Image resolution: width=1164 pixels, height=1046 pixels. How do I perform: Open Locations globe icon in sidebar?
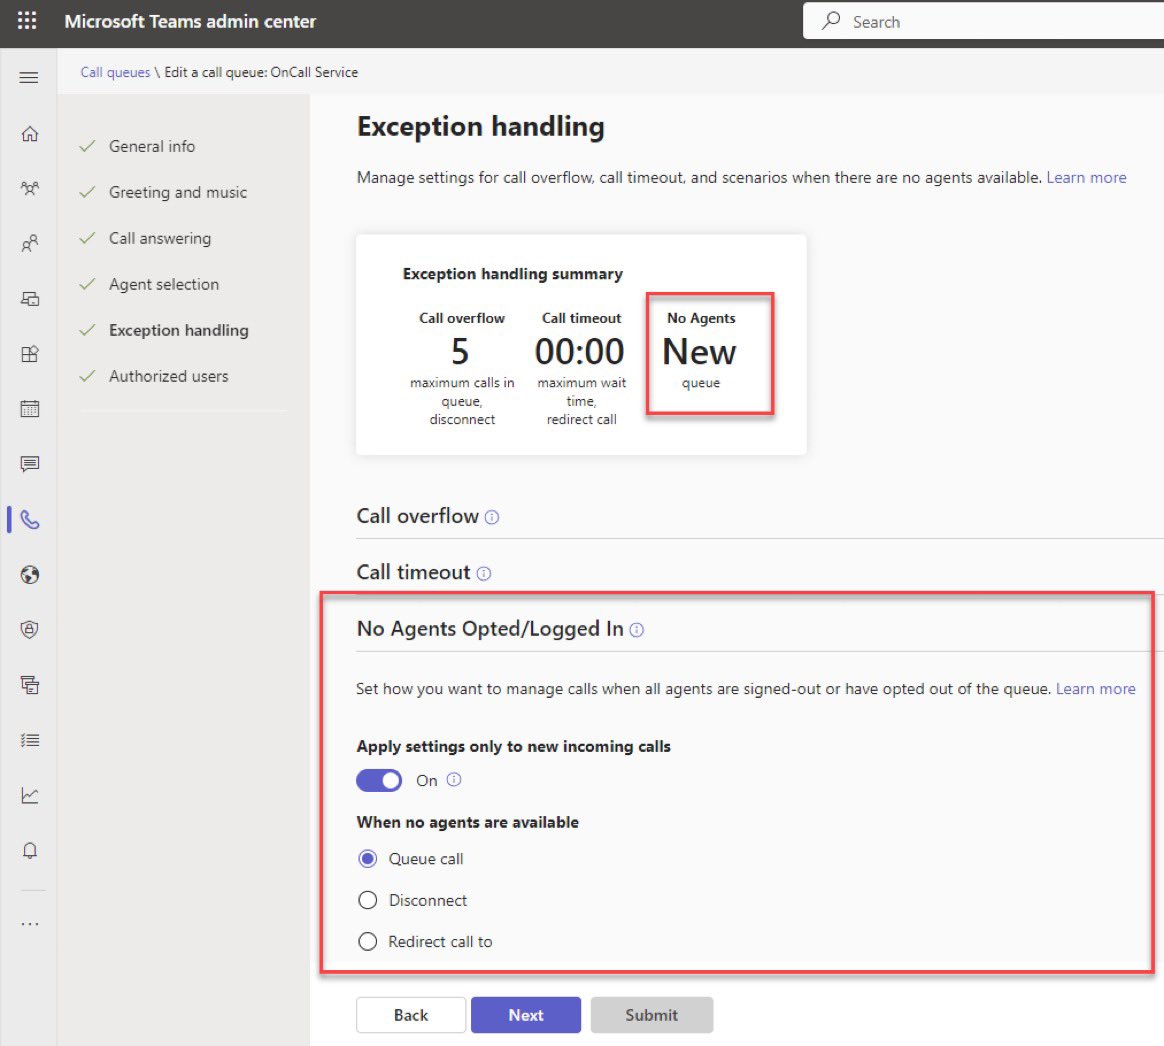(30, 575)
